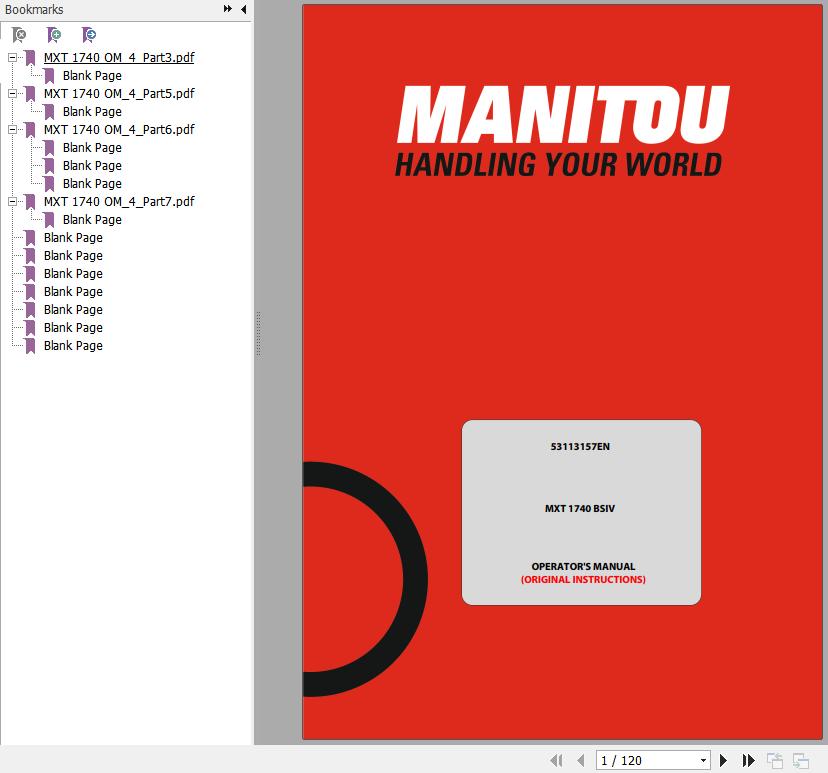Select Blank Page under Part7.pdf

click(x=92, y=219)
